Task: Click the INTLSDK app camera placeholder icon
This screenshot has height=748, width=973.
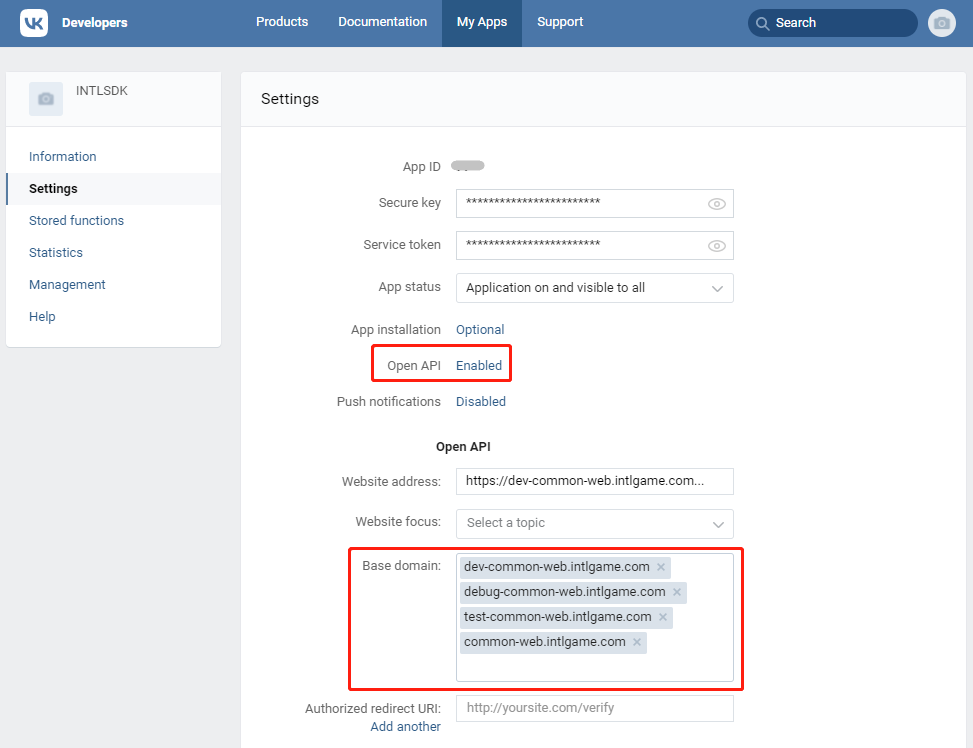Action: click(x=45, y=98)
